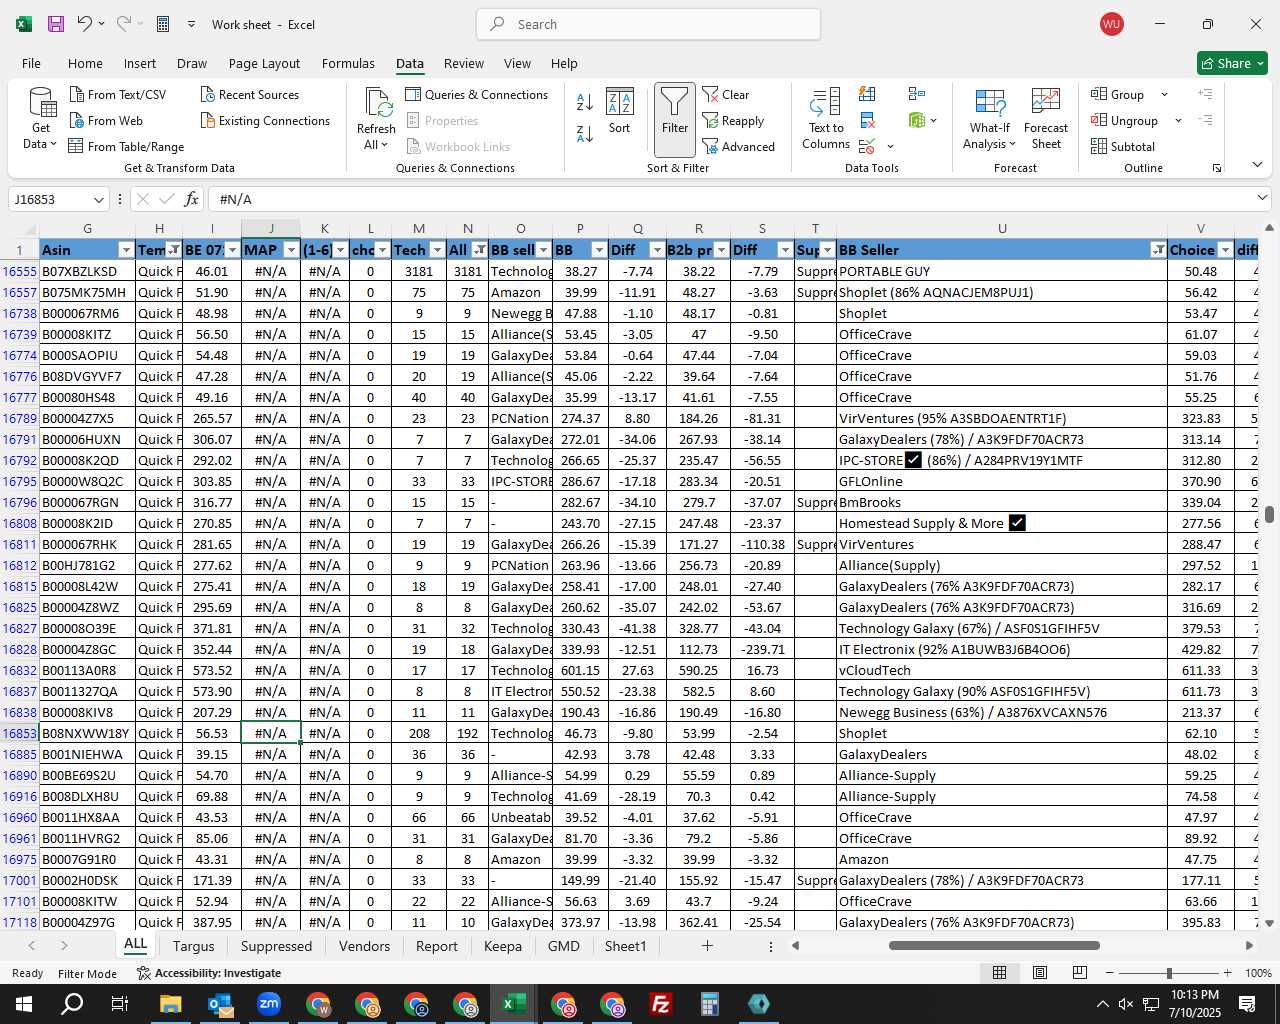
Task: Open Existing Connections
Action: (265, 120)
